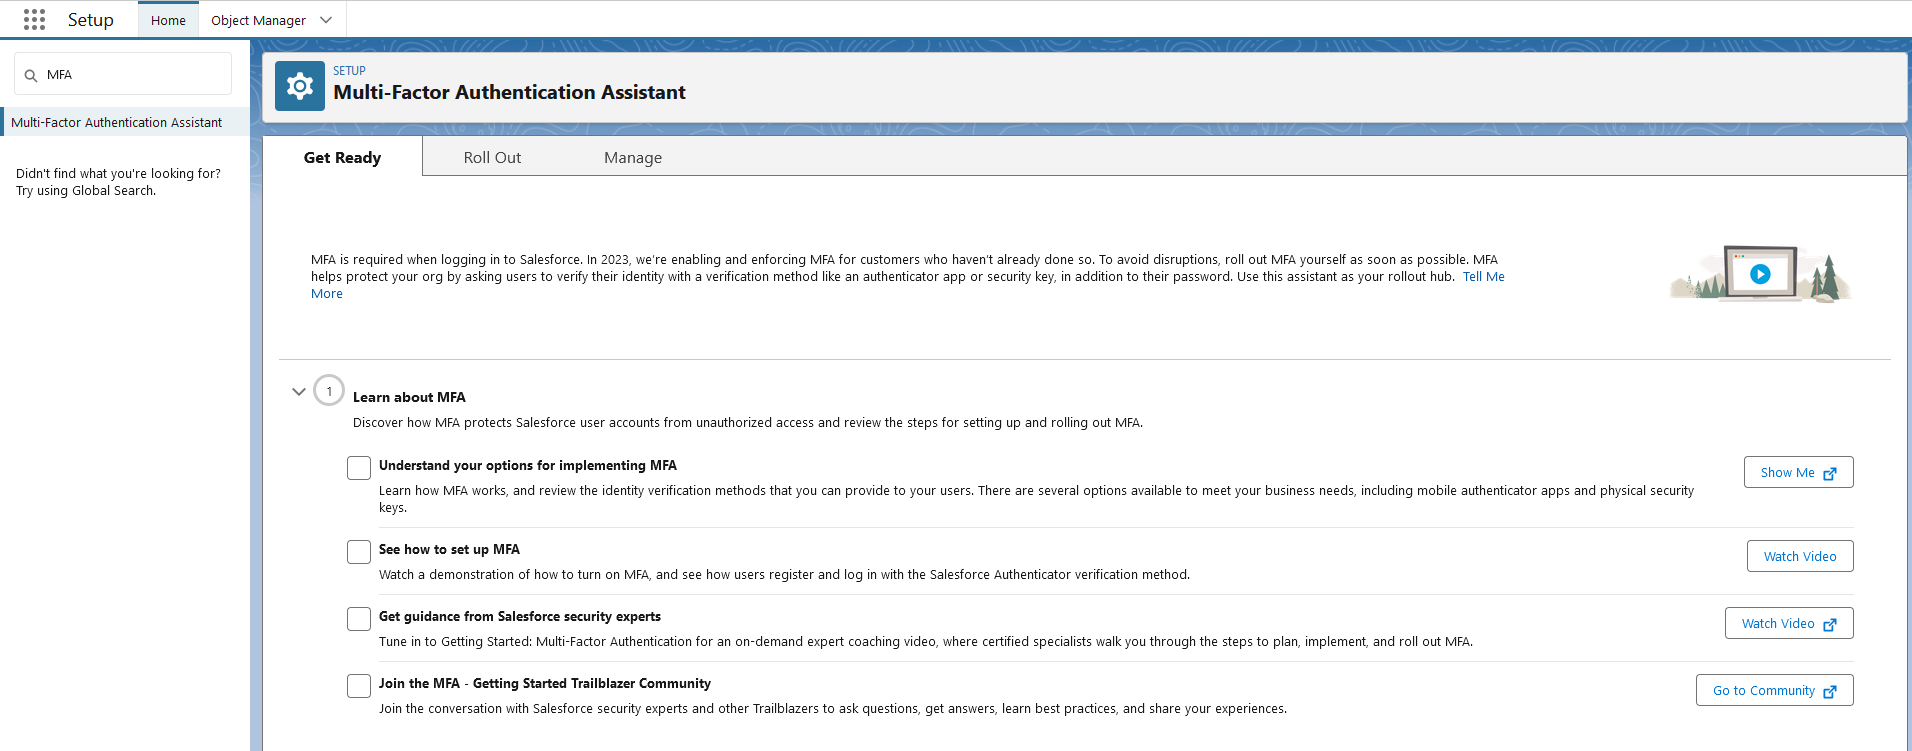Click Watch Video for security experts guidance
The image size is (1912, 751).
[1789, 623]
